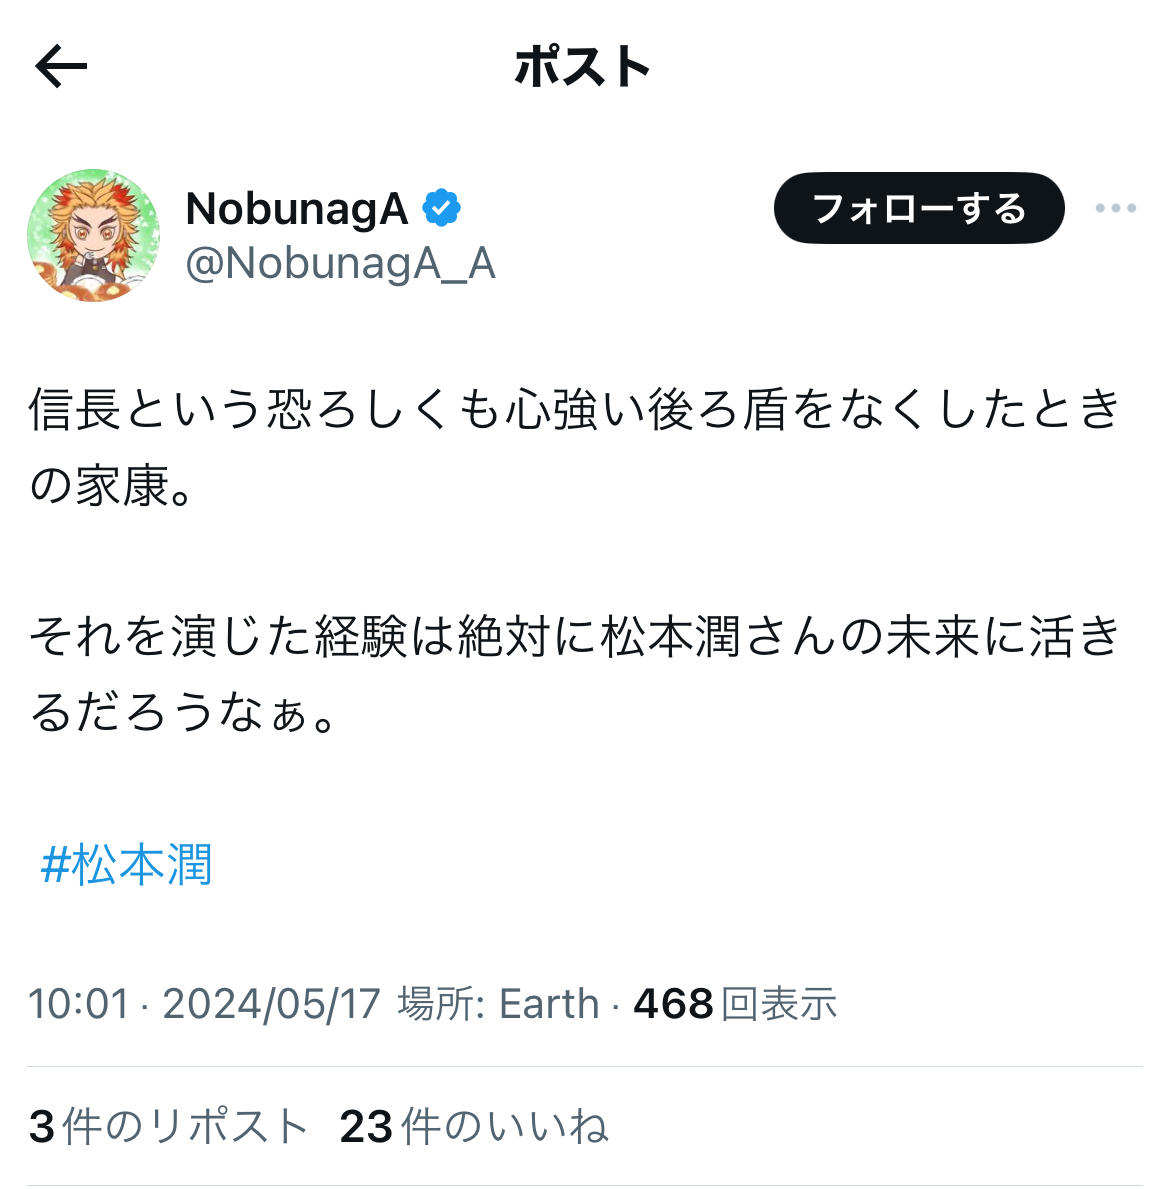Click the tweet line の家康。
The image size is (1170, 1189).
[112, 485]
